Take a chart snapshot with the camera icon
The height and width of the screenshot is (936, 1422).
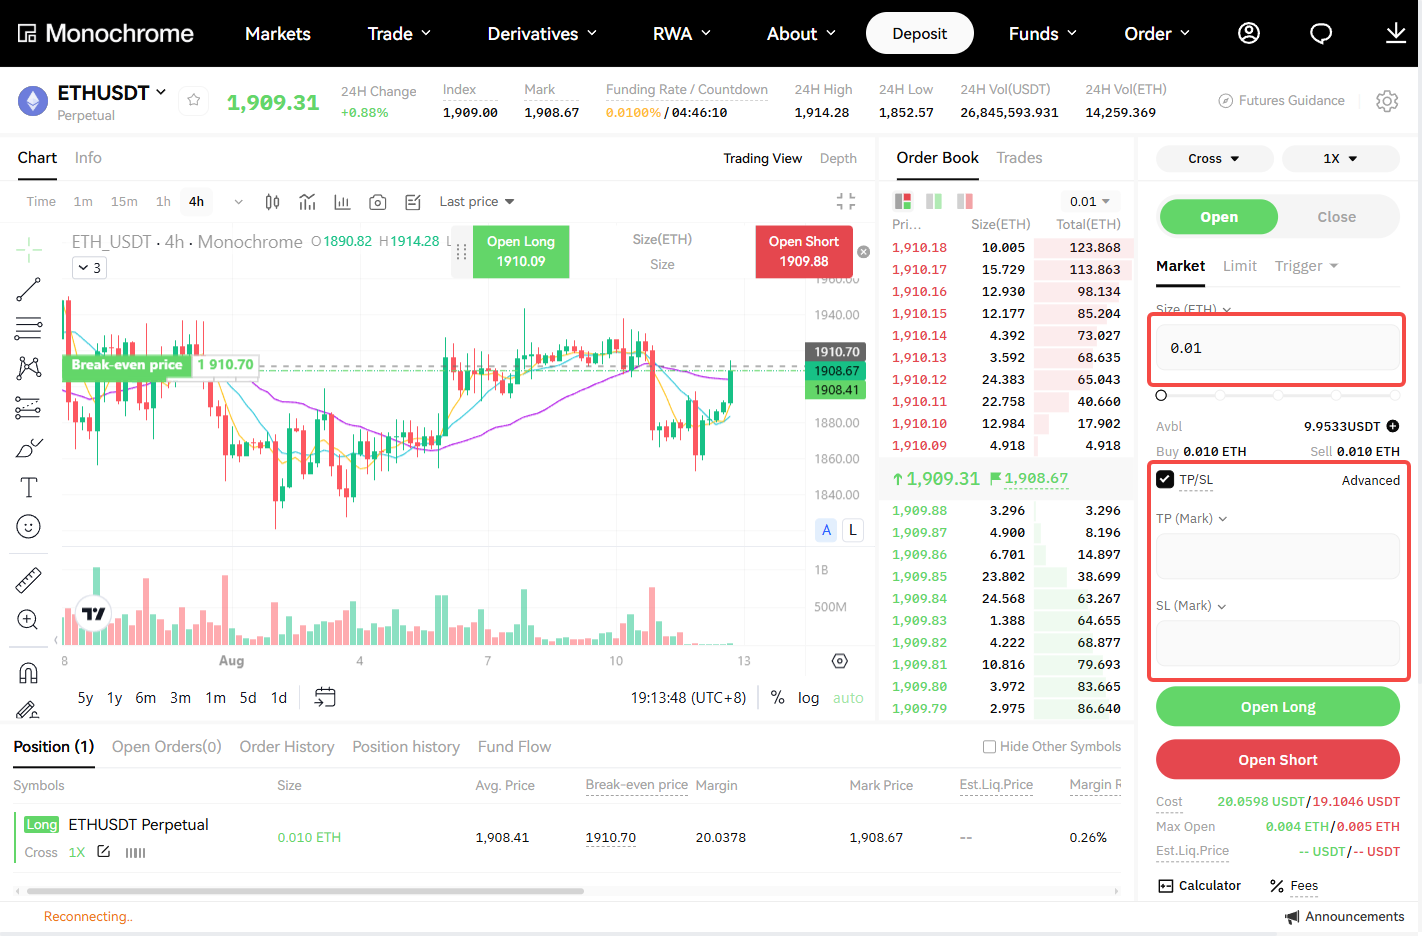pos(378,202)
